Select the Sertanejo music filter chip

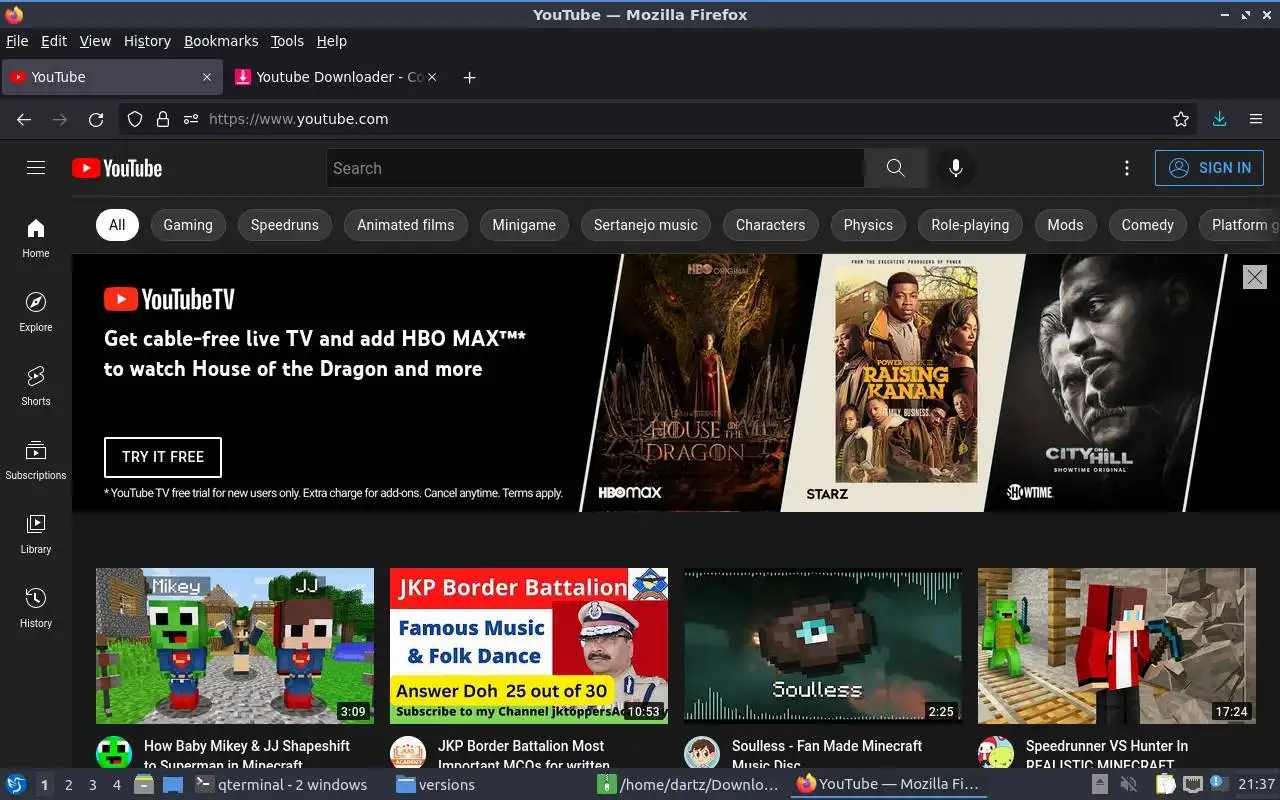tap(646, 225)
